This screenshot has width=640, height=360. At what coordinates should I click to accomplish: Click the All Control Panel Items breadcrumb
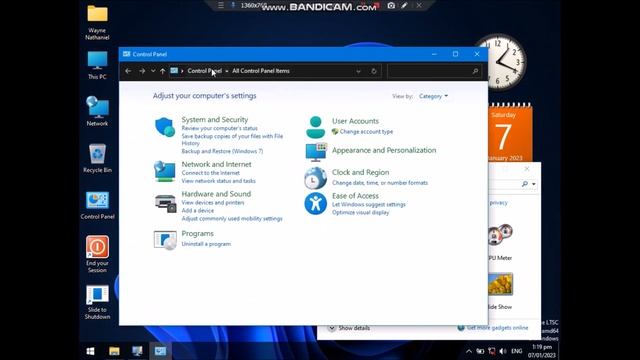(261, 71)
